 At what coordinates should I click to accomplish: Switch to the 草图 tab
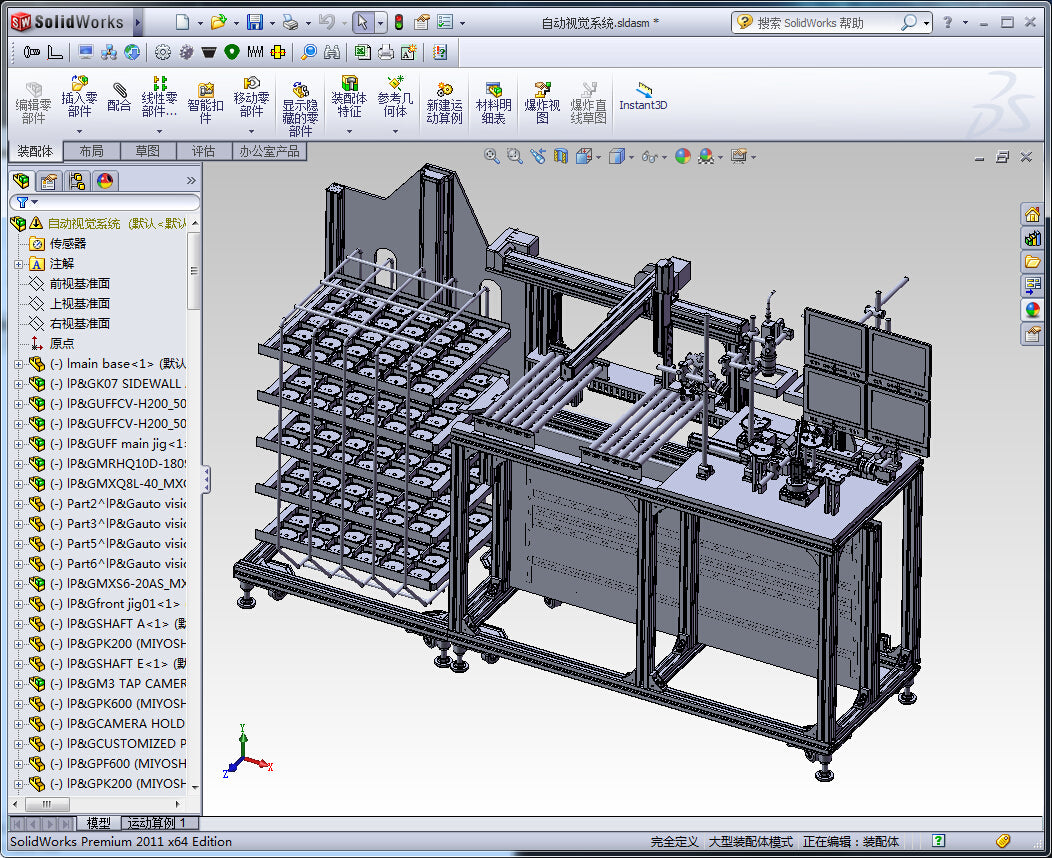tap(148, 152)
